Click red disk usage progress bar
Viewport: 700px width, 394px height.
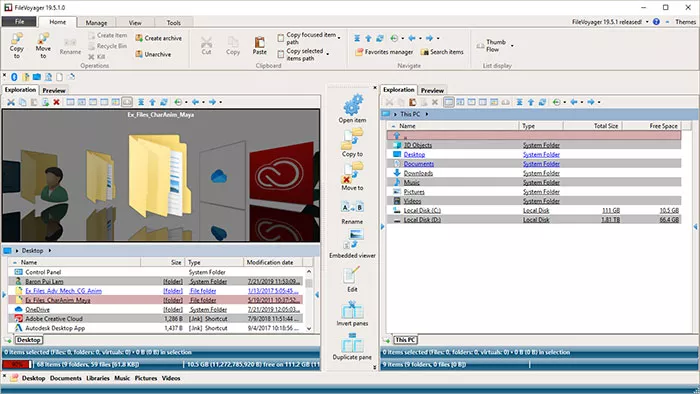click(17, 365)
